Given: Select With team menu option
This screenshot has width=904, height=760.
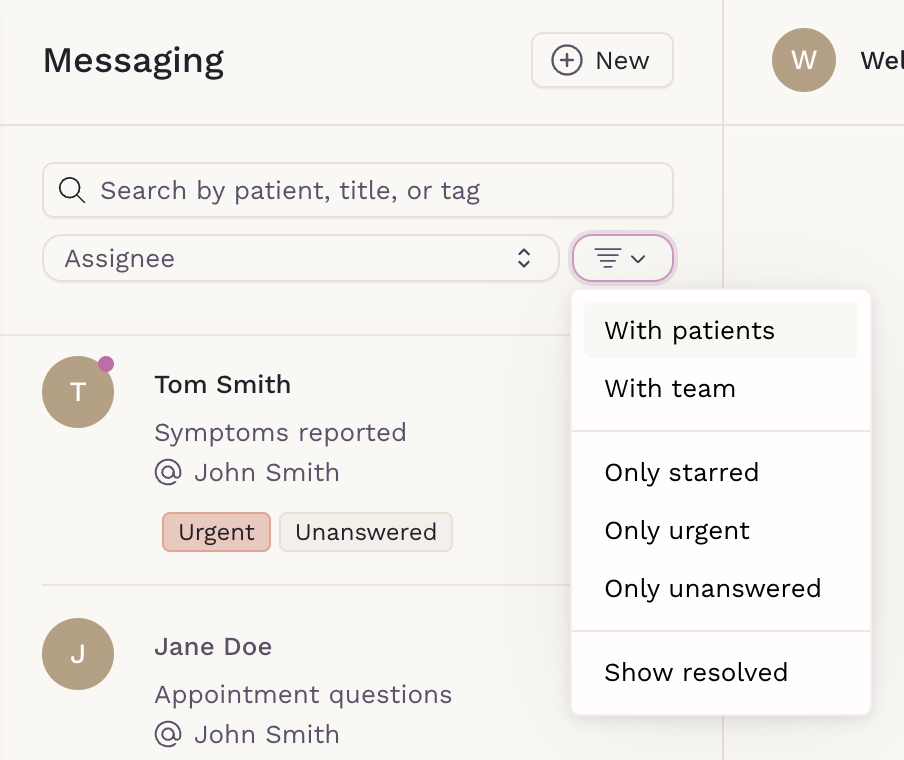Looking at the screenshot, I should pos(721,389).
